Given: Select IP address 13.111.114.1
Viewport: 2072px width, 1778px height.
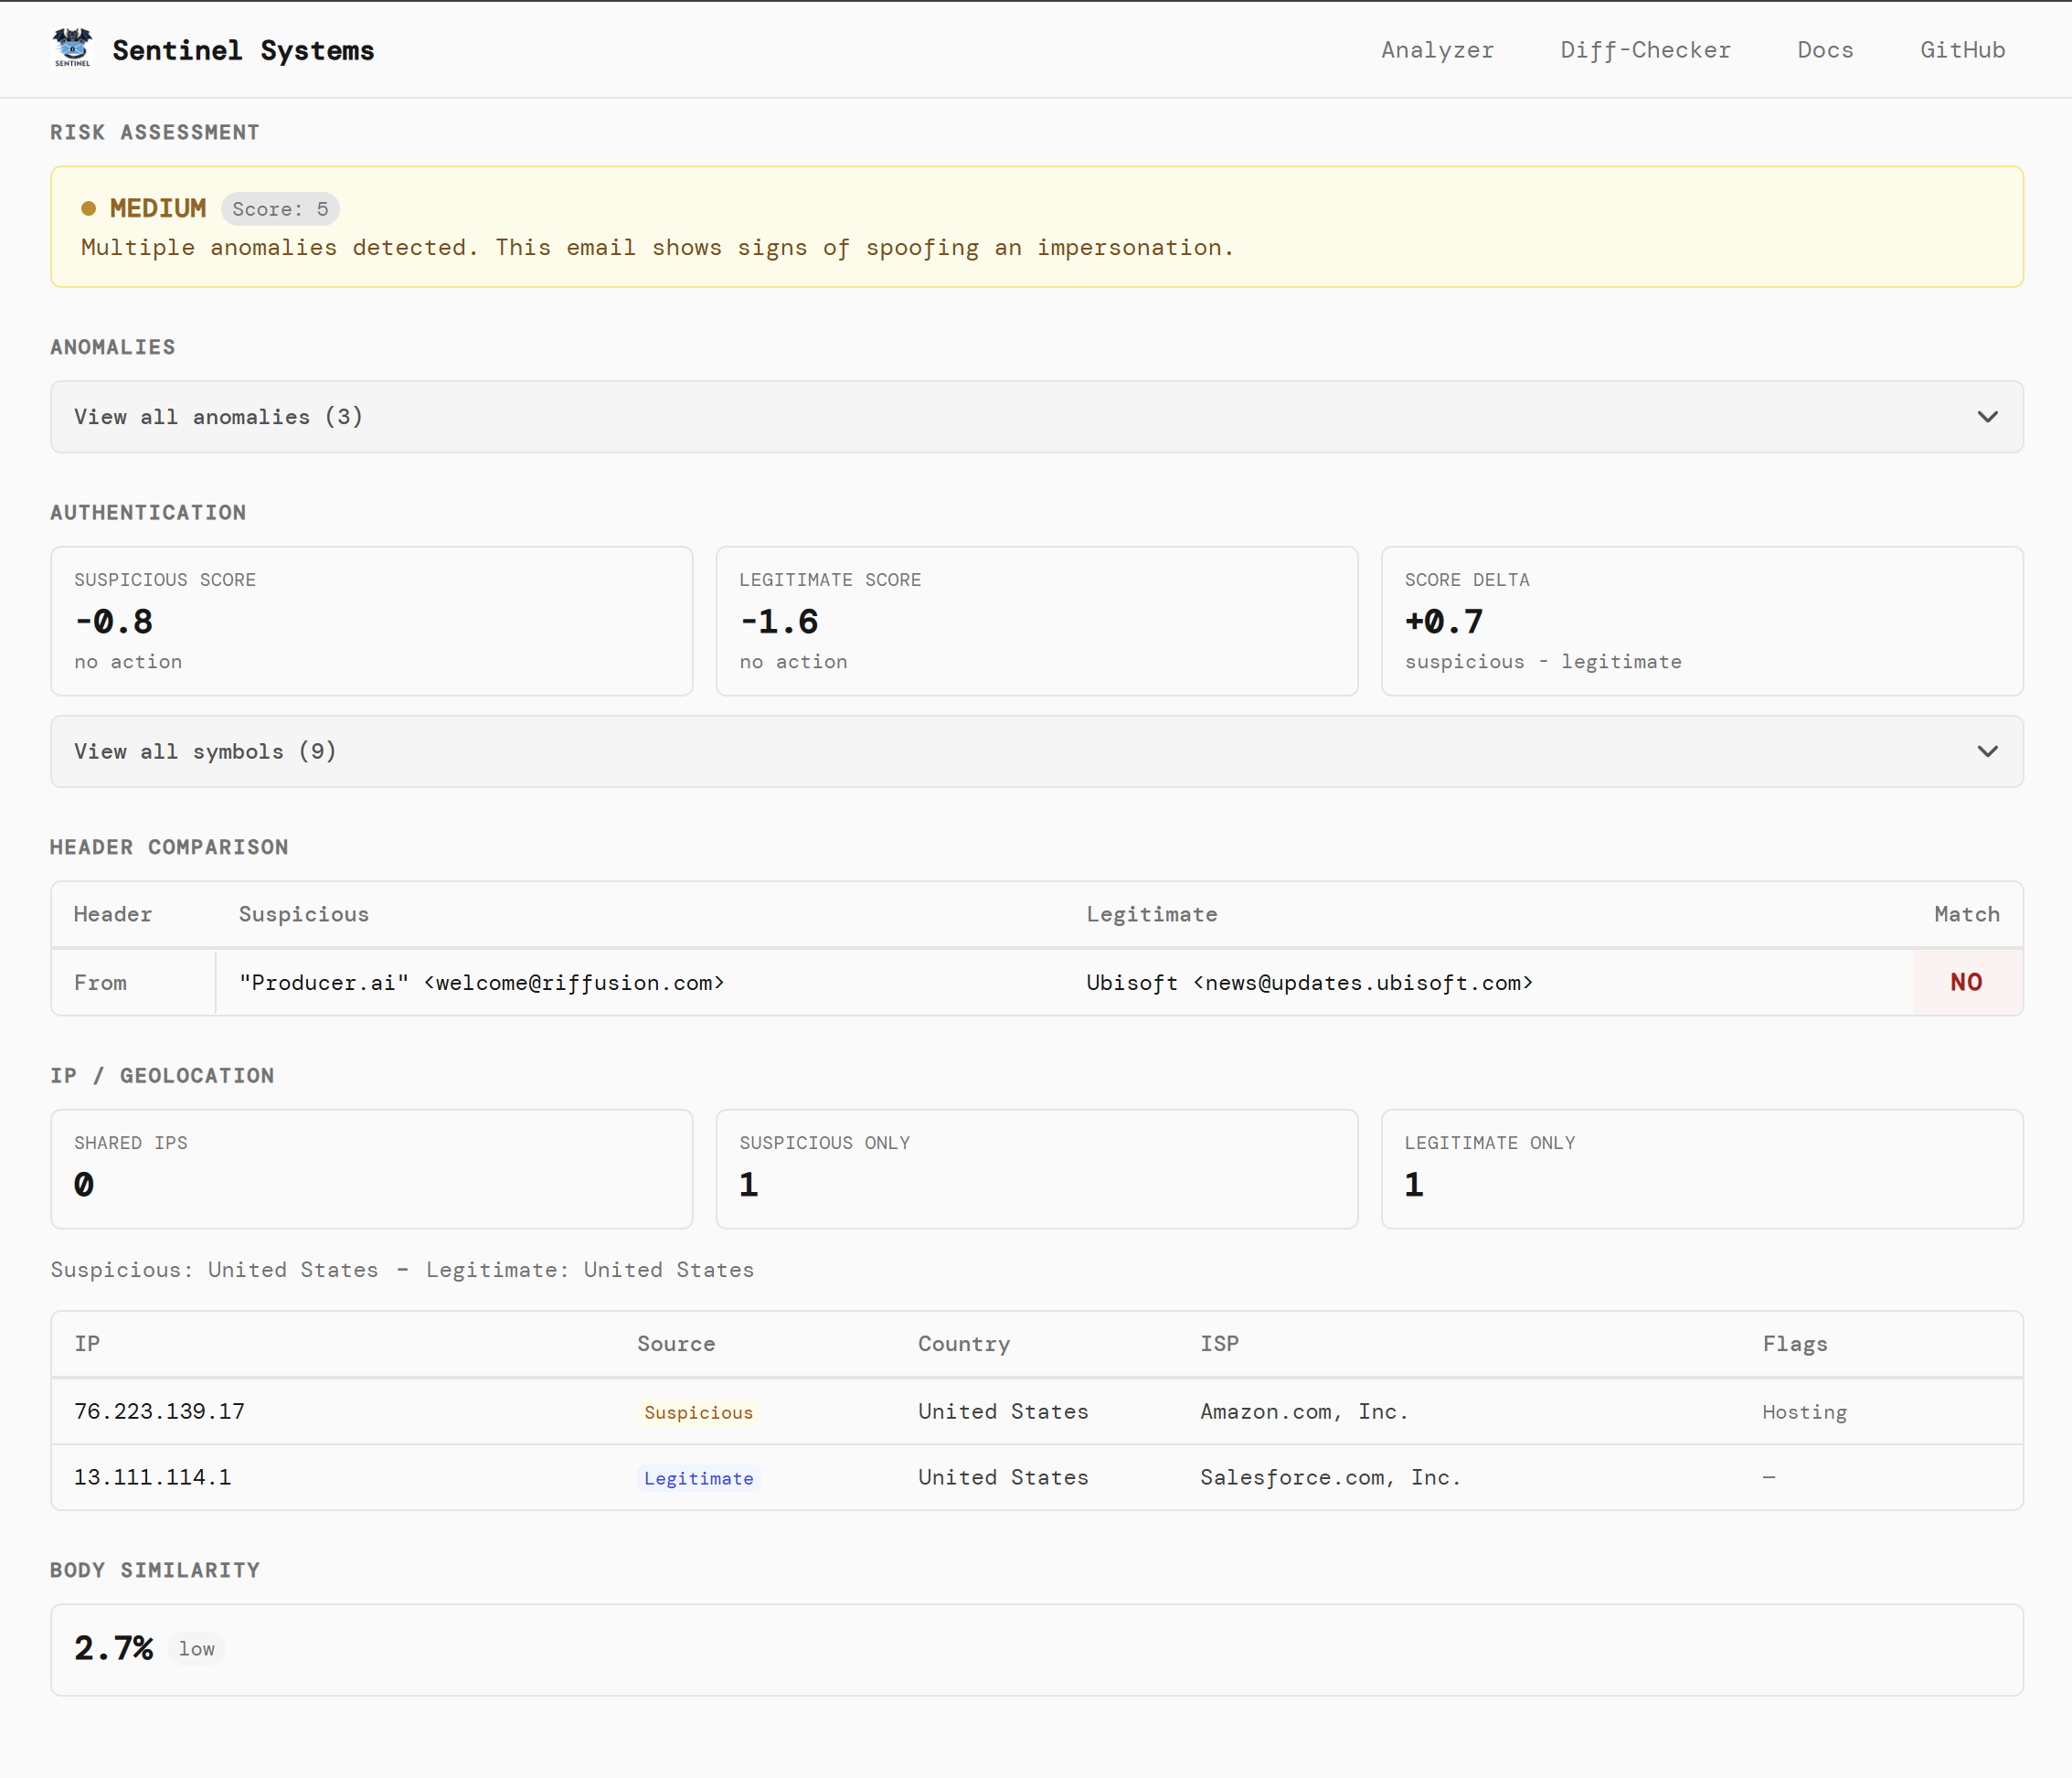Looking at the screenshot, I should tap(153, 1477).
